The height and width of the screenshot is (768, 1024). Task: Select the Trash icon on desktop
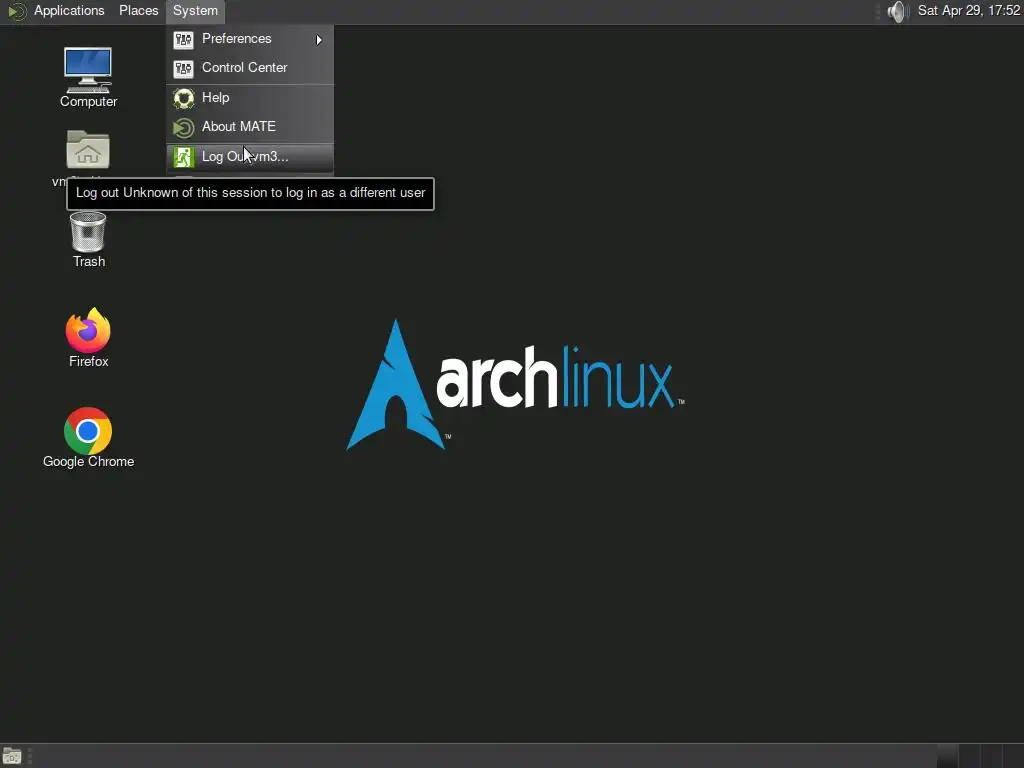pos(88,240)
